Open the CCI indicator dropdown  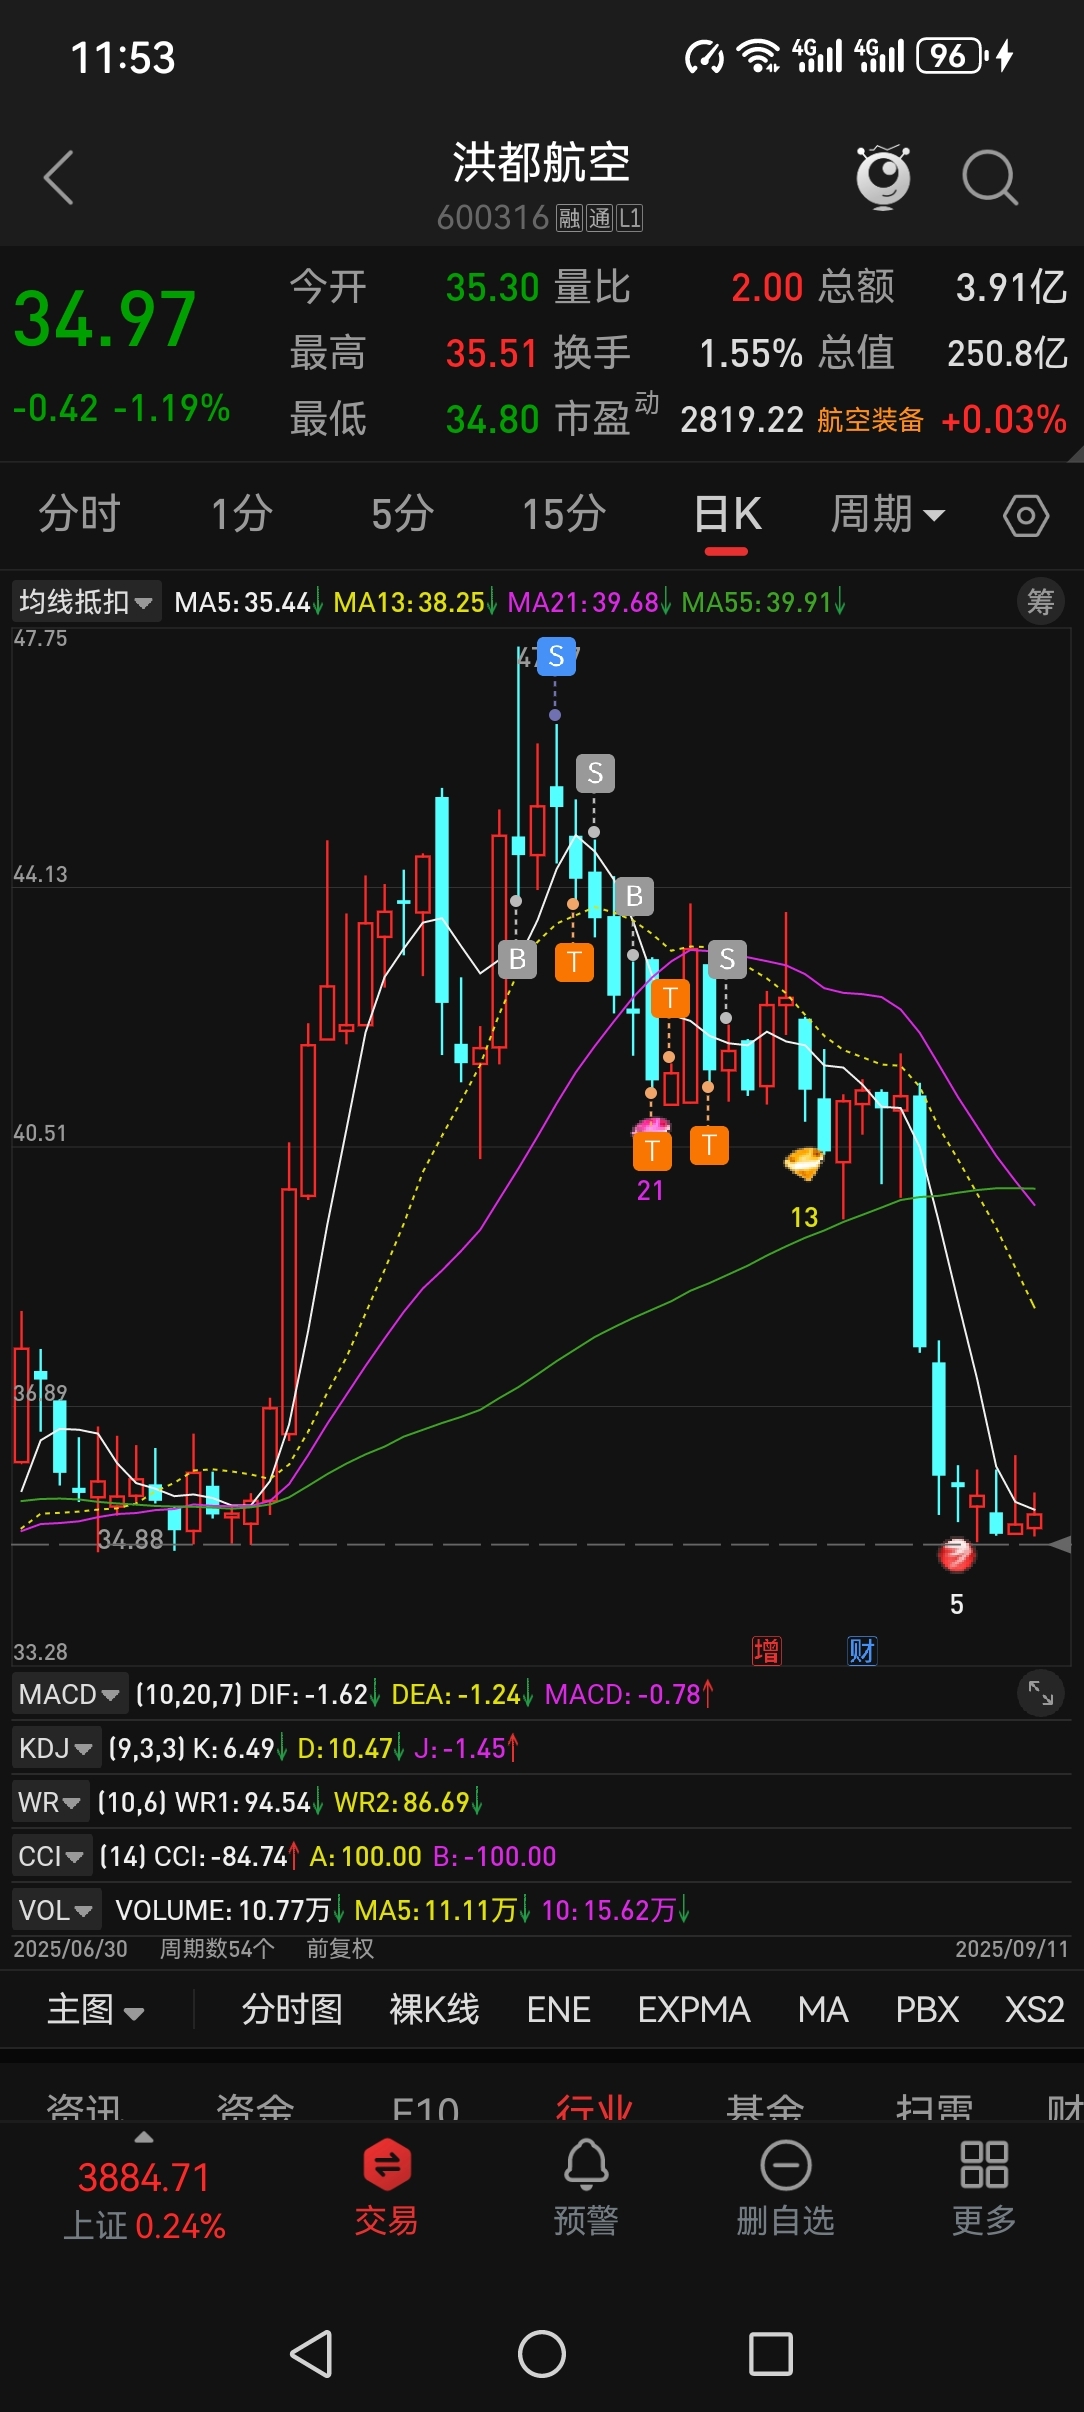(52, 1856)
